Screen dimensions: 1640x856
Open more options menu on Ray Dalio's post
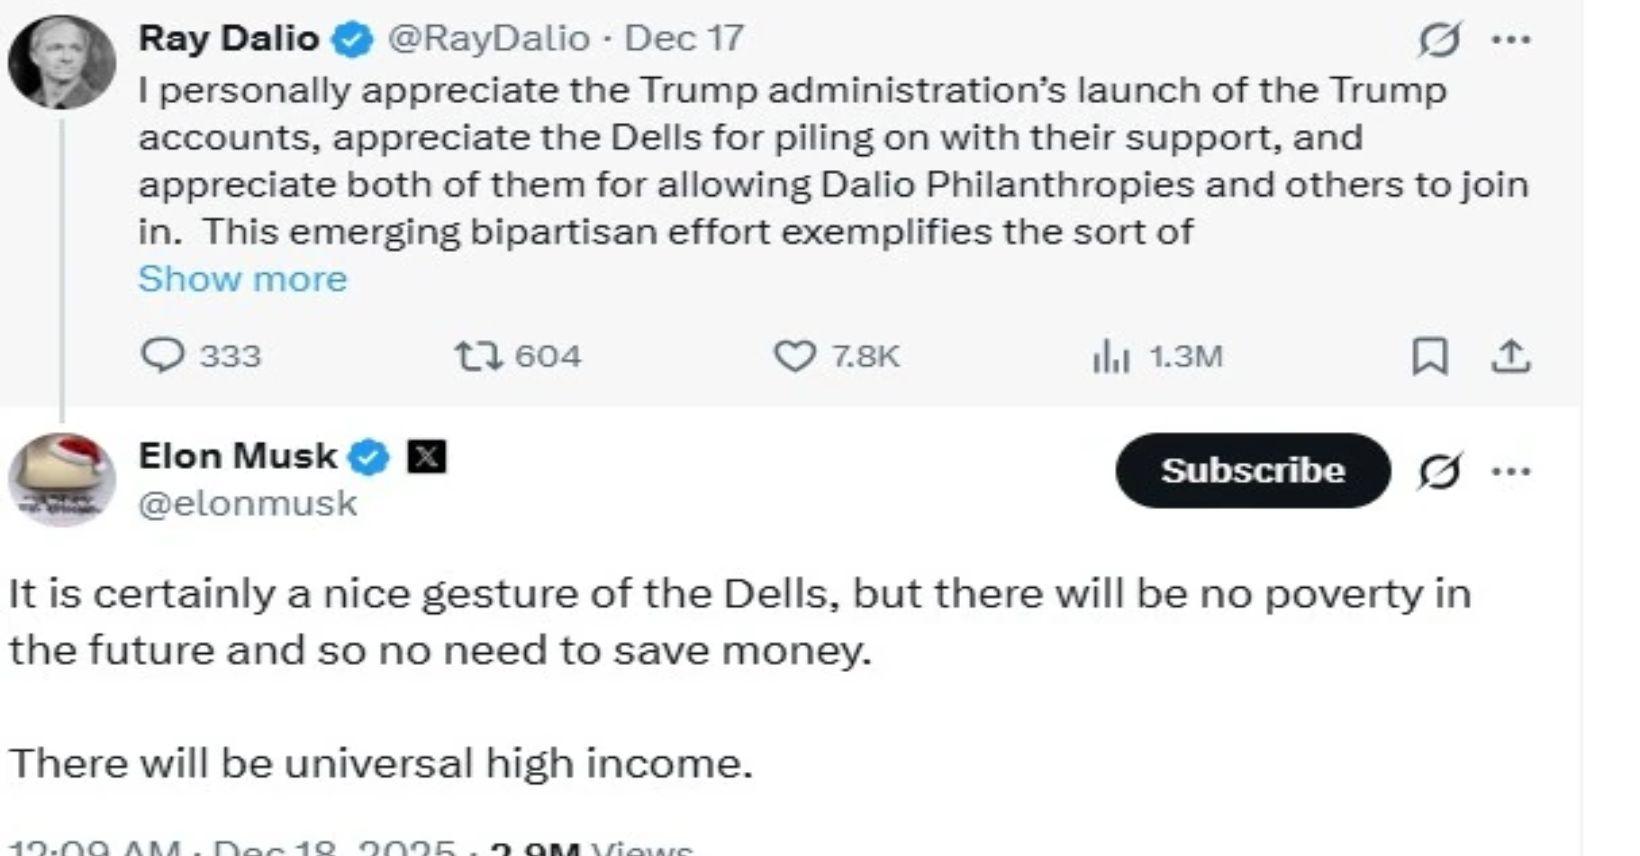click(x=1510, y=40)
